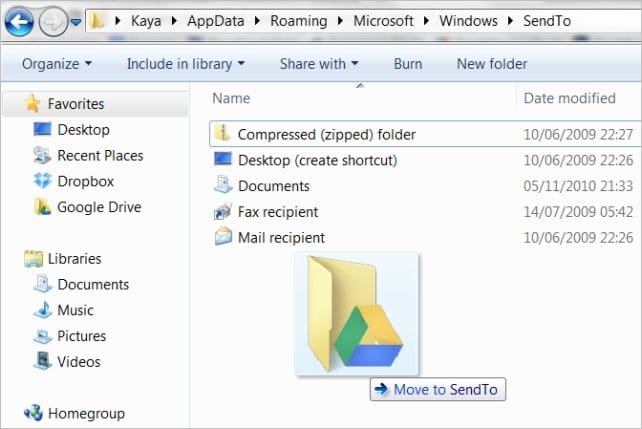
Task: Click the Burn toolbar button
Action: 408,64
